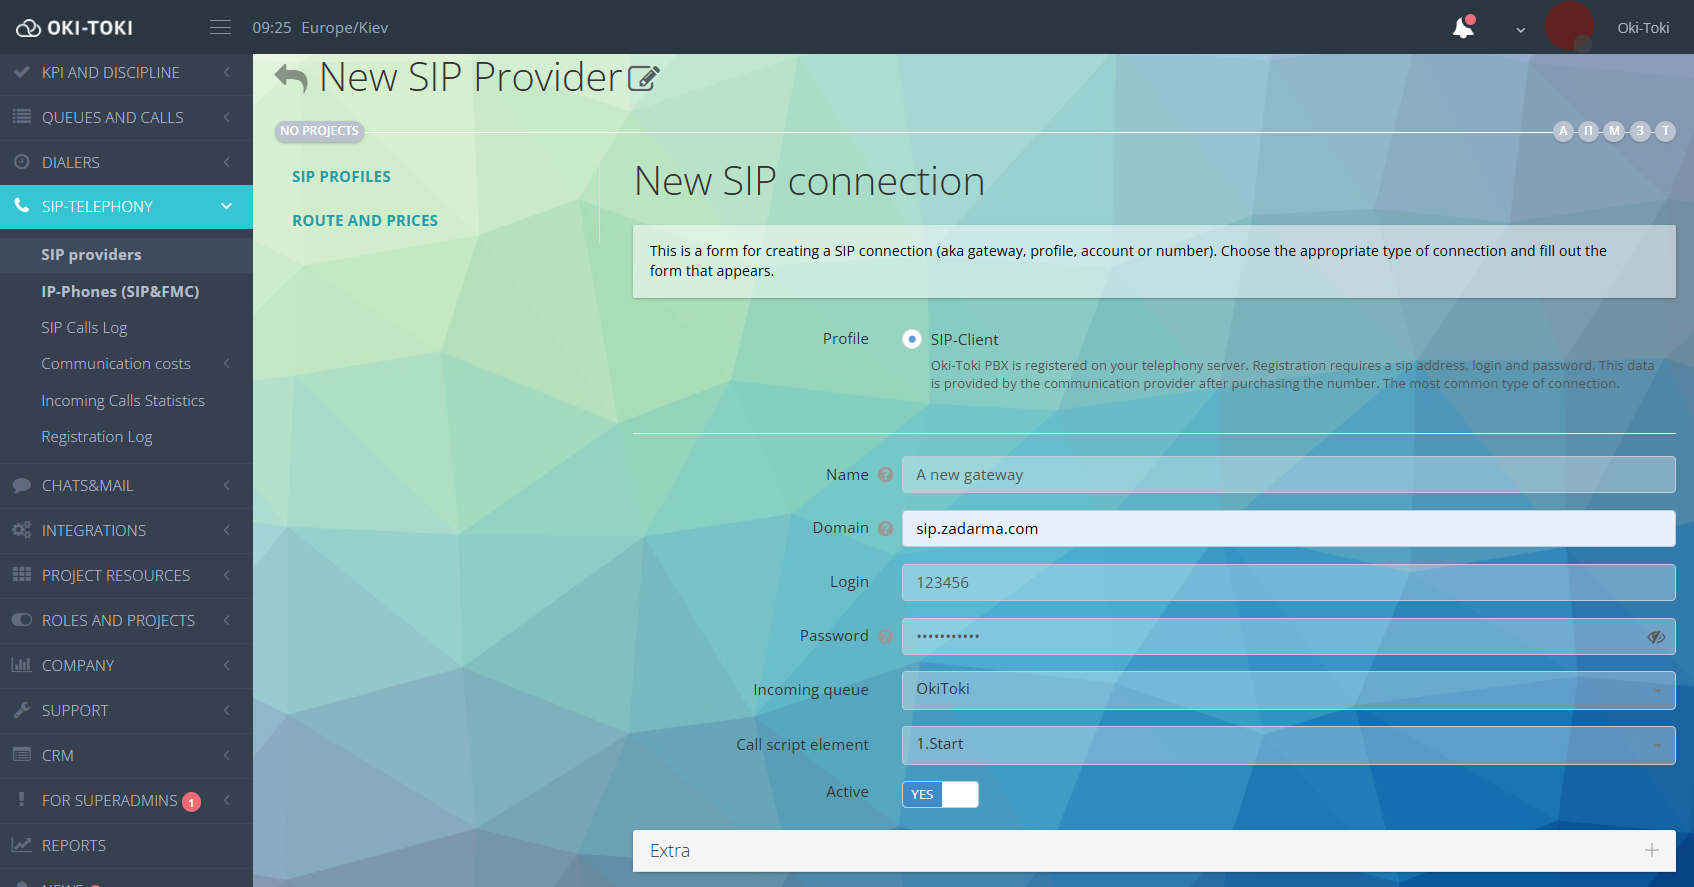Click help icon next to Domain field
Screen dimensions: 1694x887
tap(885, 529)
